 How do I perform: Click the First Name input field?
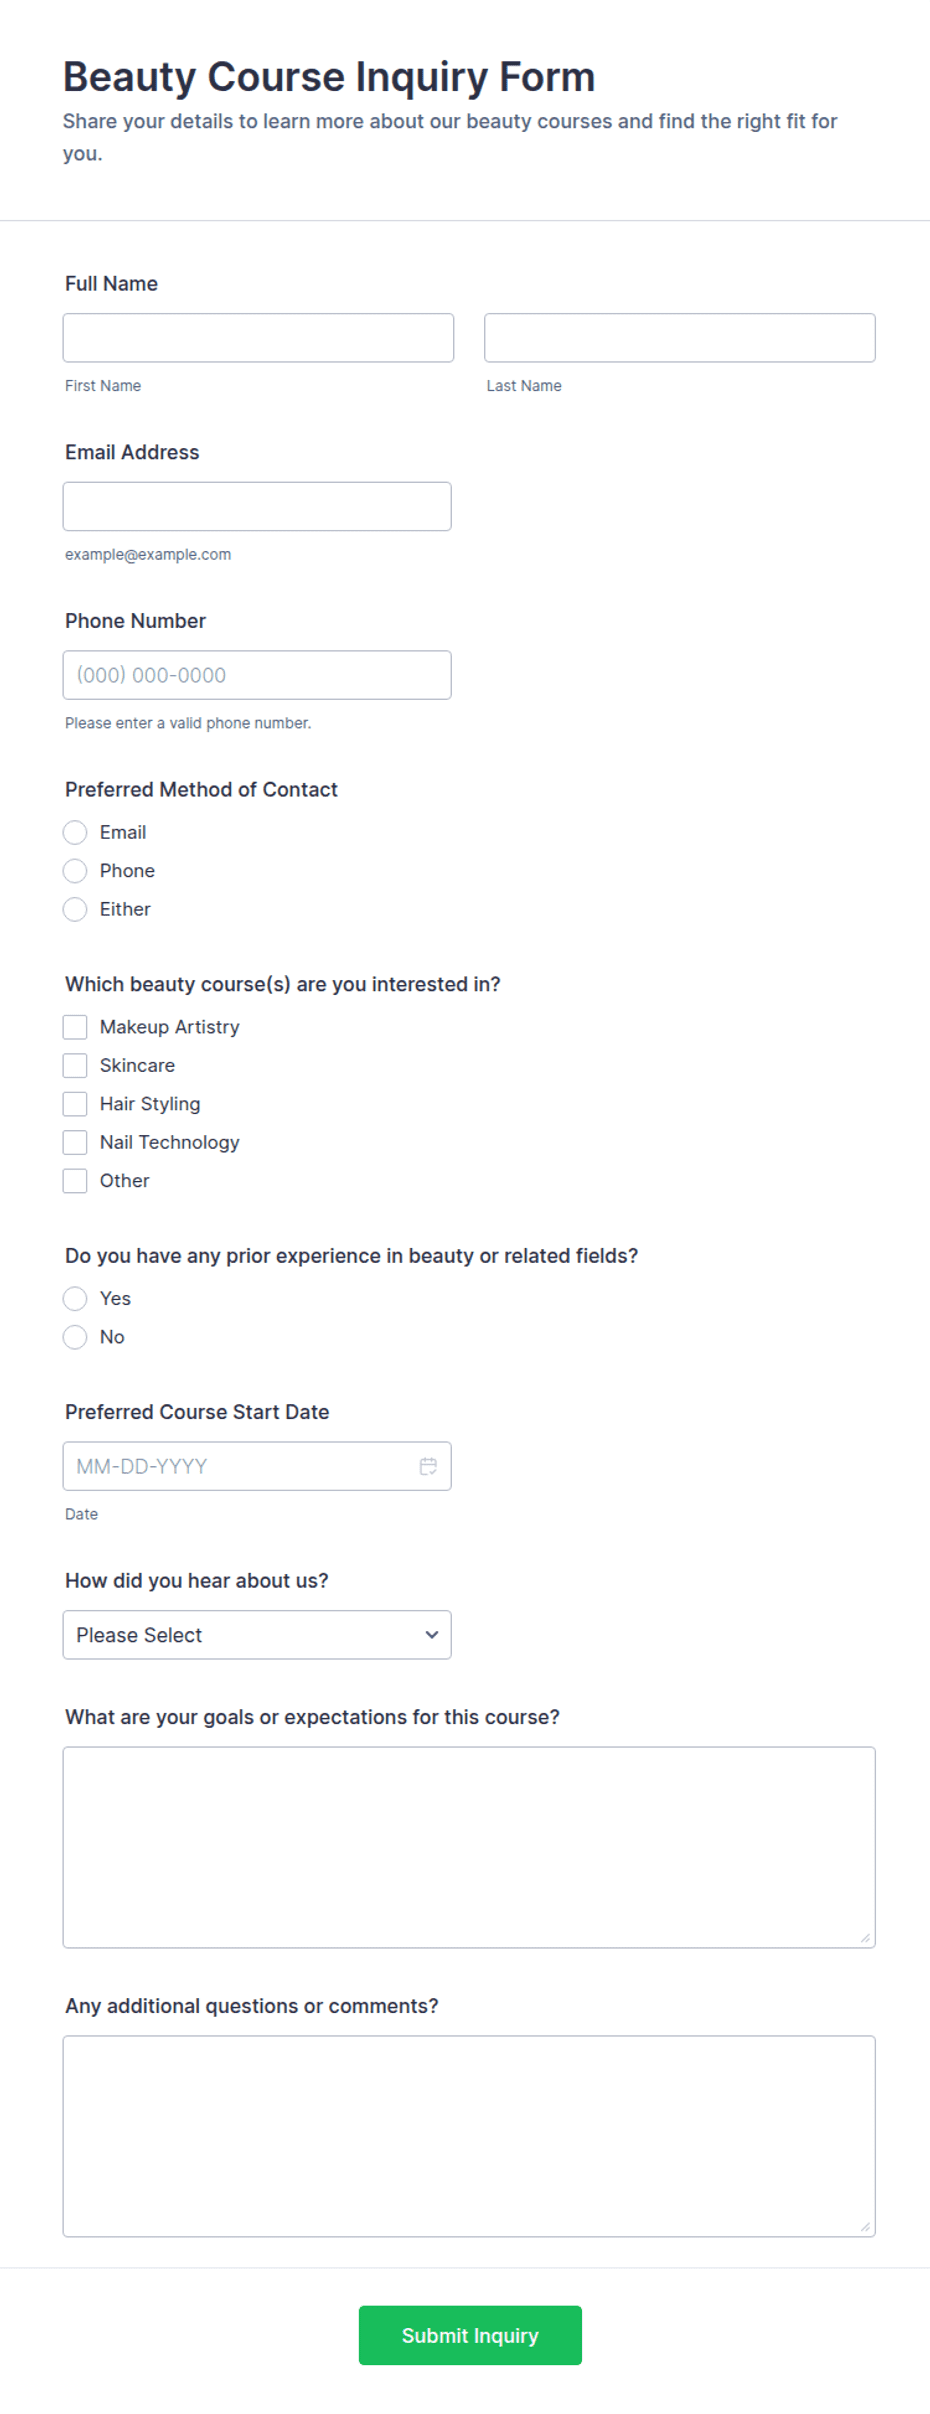[258, 338]
